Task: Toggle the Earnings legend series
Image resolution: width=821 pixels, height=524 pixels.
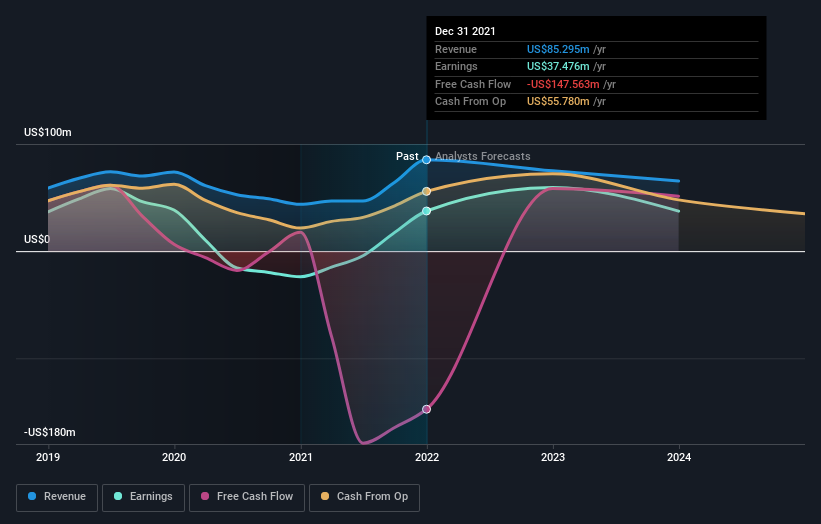Action: pos(143,497)
